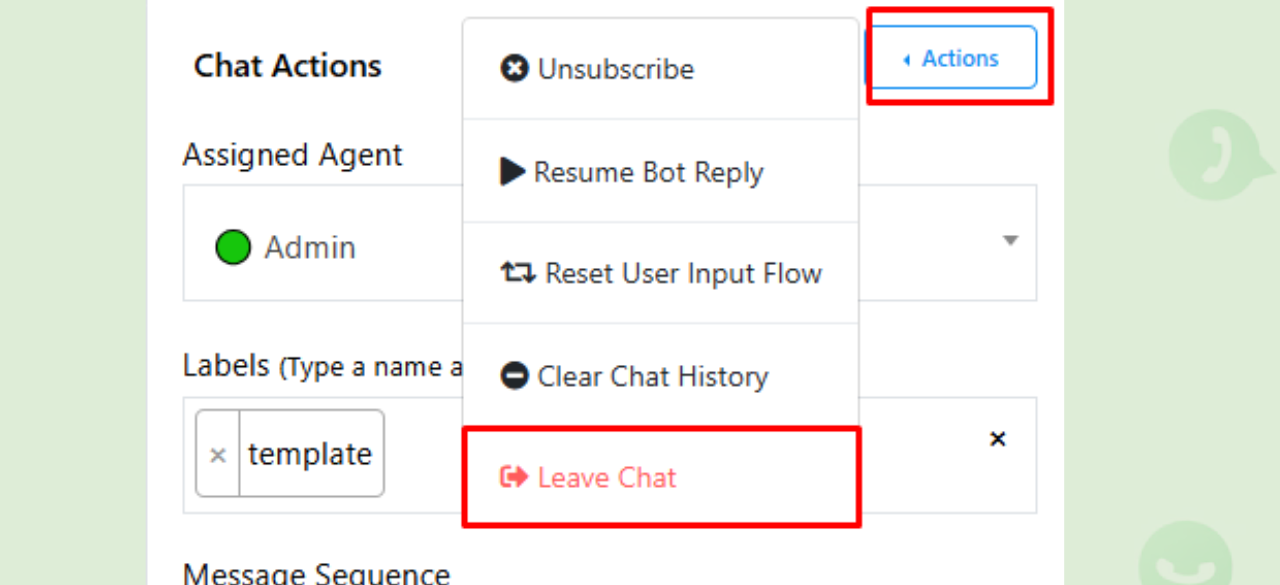Screen dimensions: 1280x585
Task: Click the play icon beside Resume Bot Reply
Action: [512, 171]
